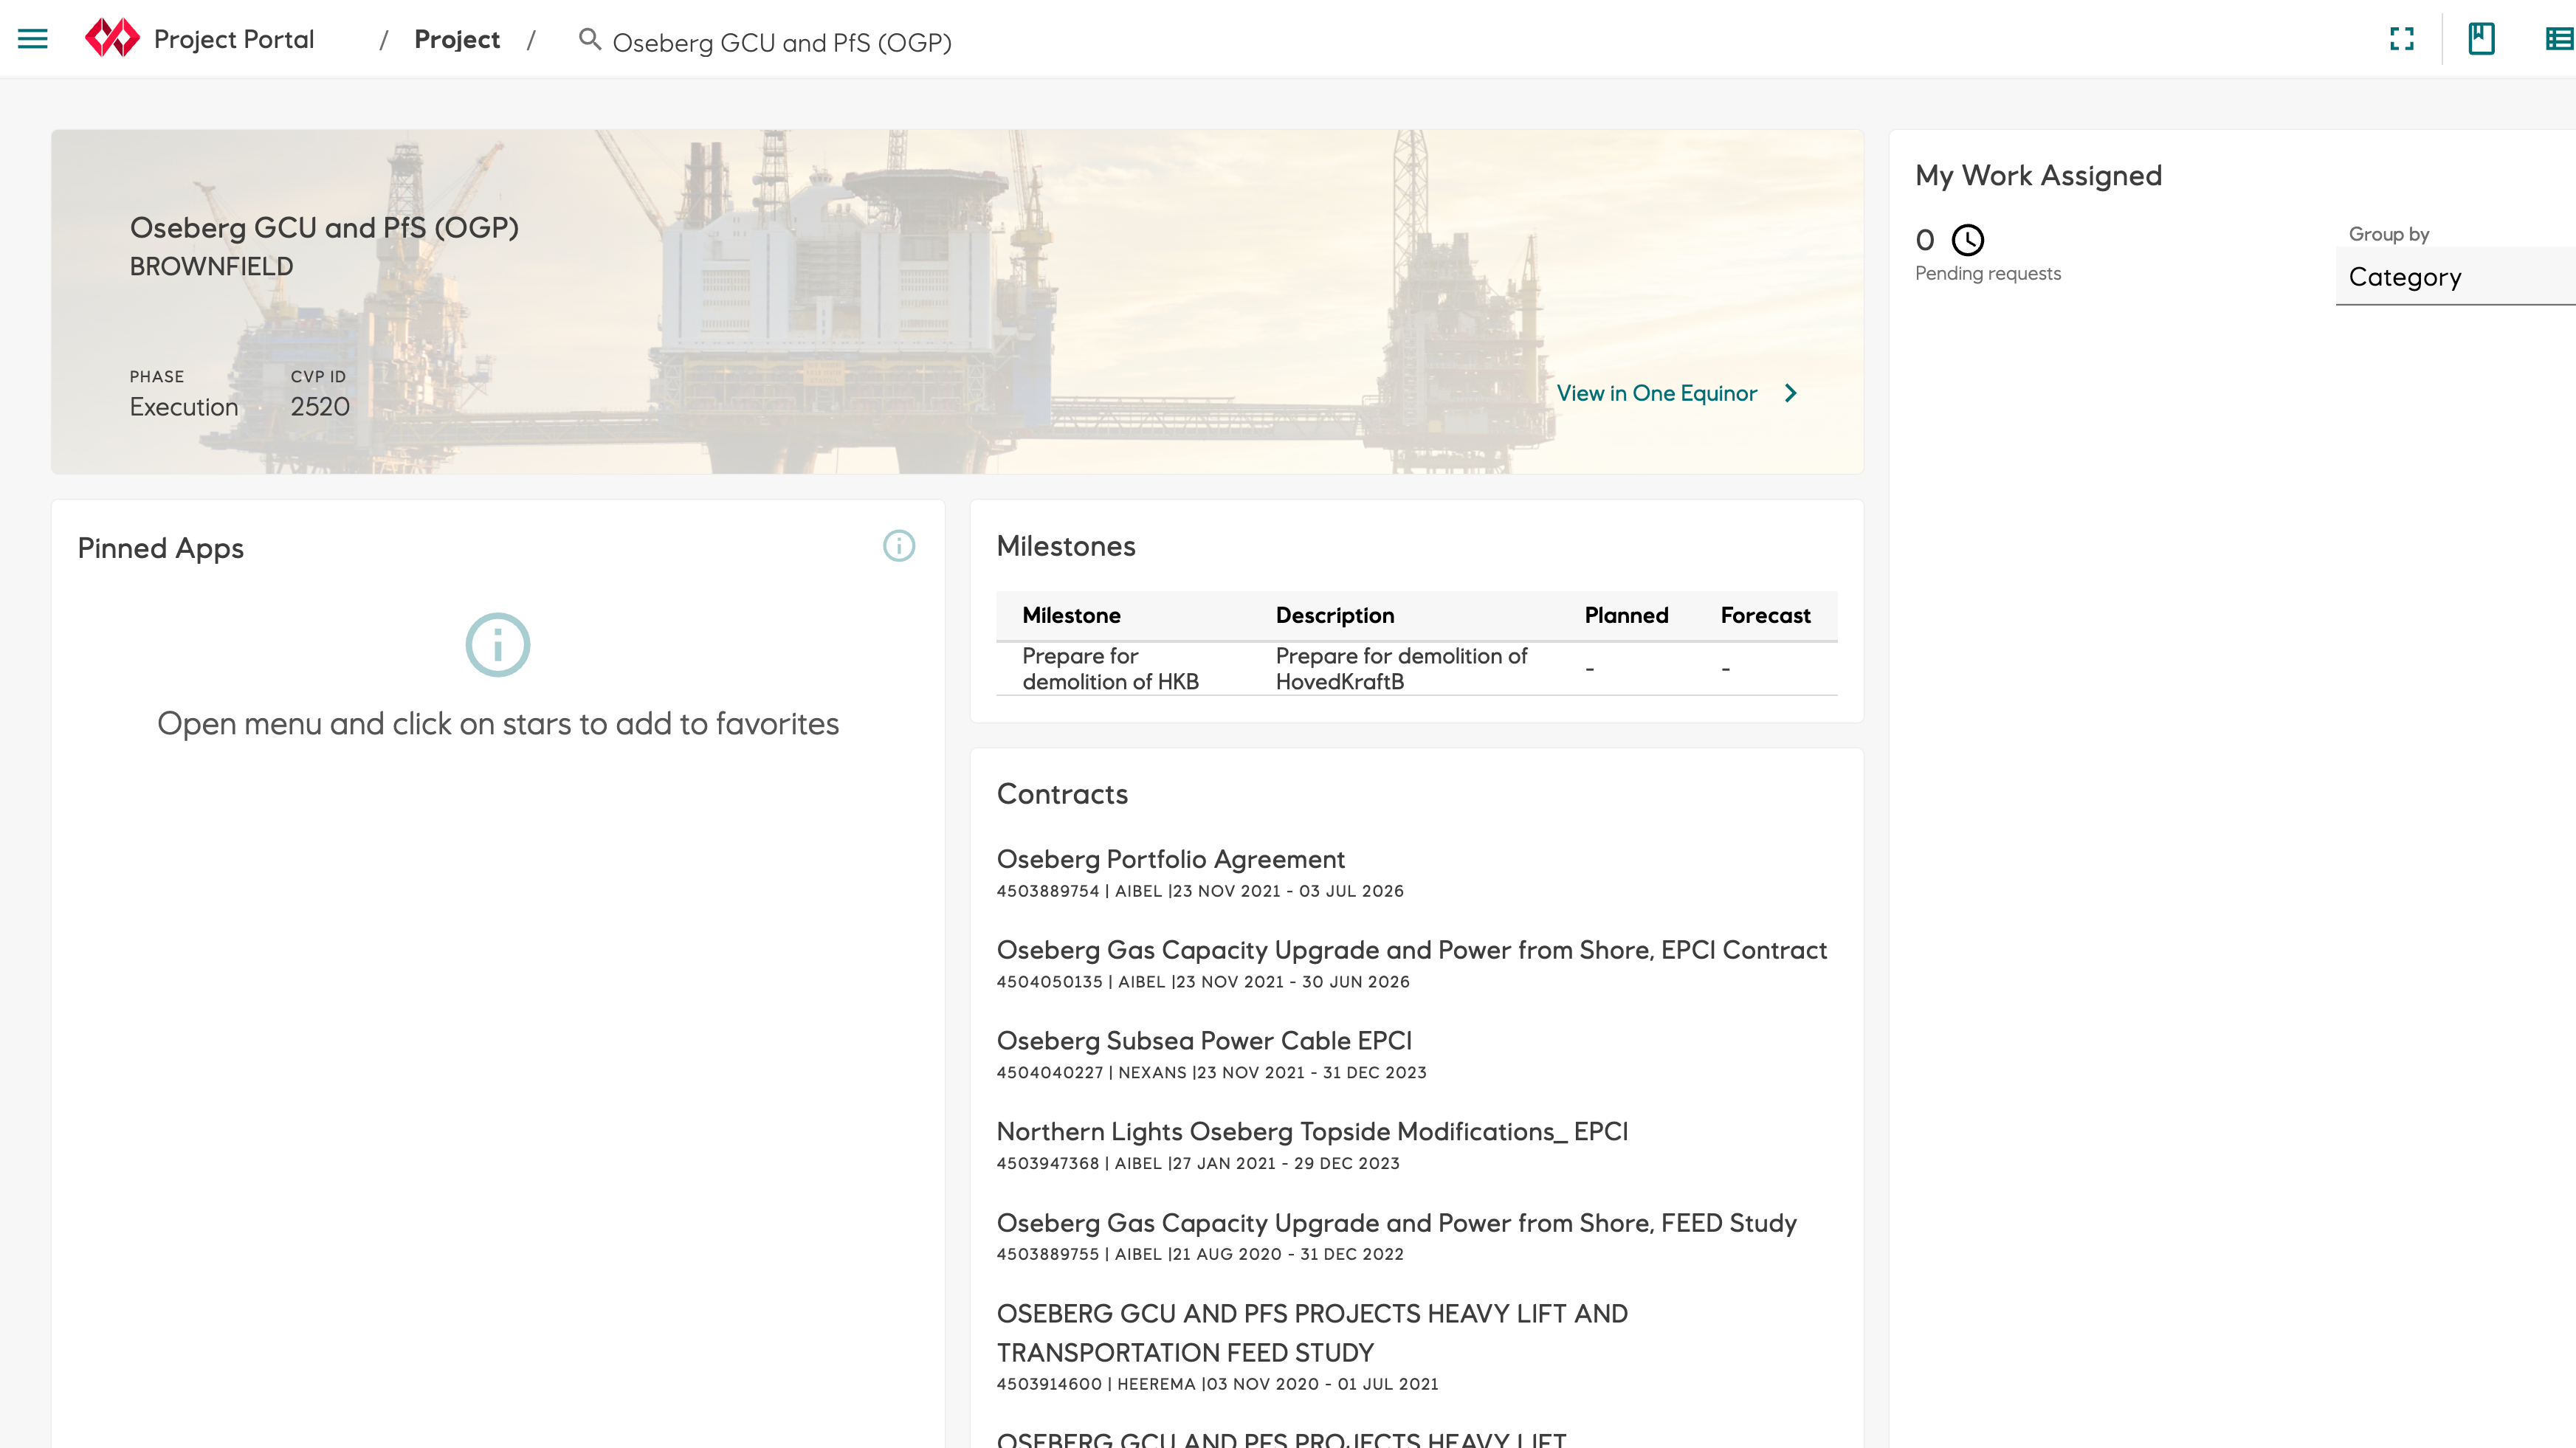This screenshot has width=2576, height=1448.
Task: Click the pending requests clock icon
Action: 1968,240
